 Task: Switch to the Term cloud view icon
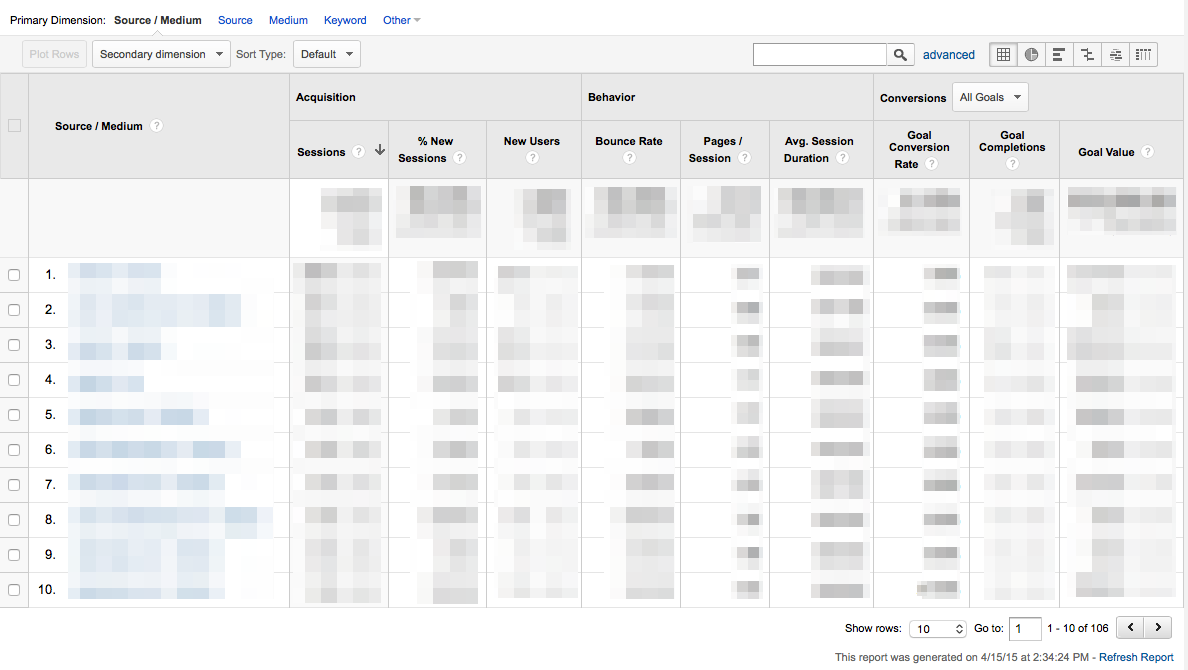point(1115,55)
